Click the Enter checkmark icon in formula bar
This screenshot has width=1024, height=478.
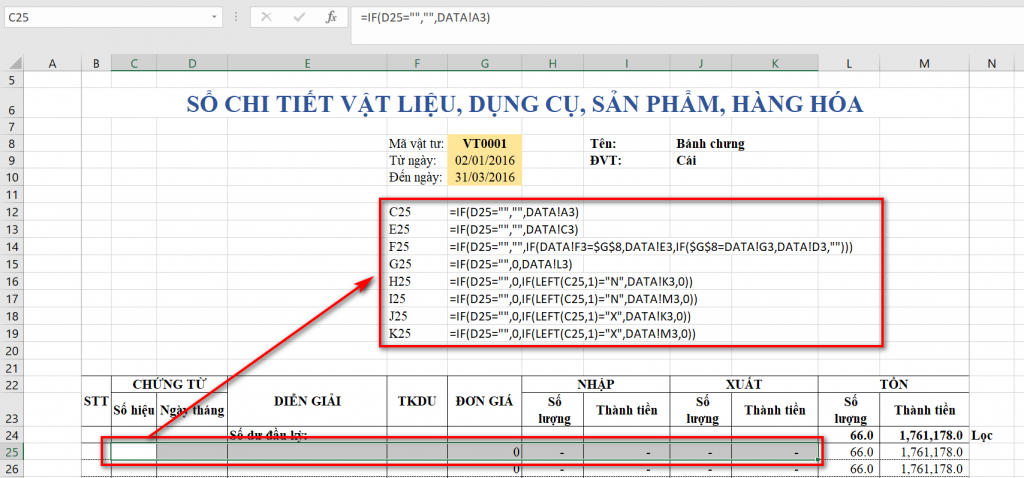(x=300, y=18)
